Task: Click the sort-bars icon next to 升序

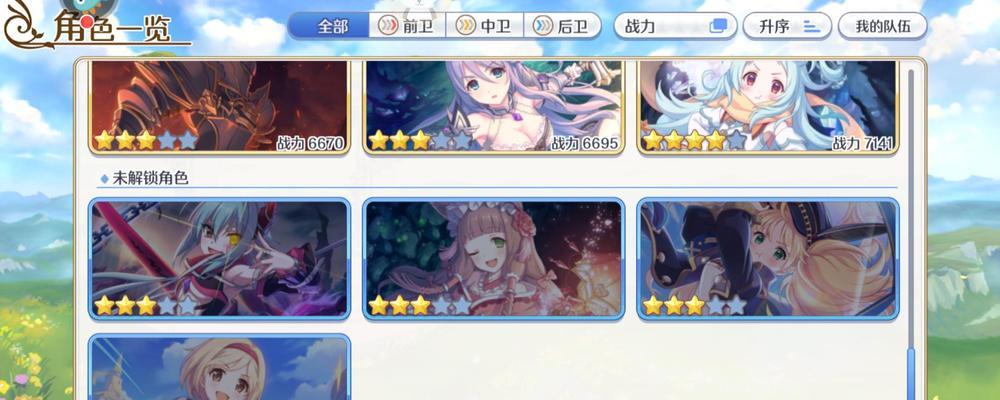Action: [811, 26]
